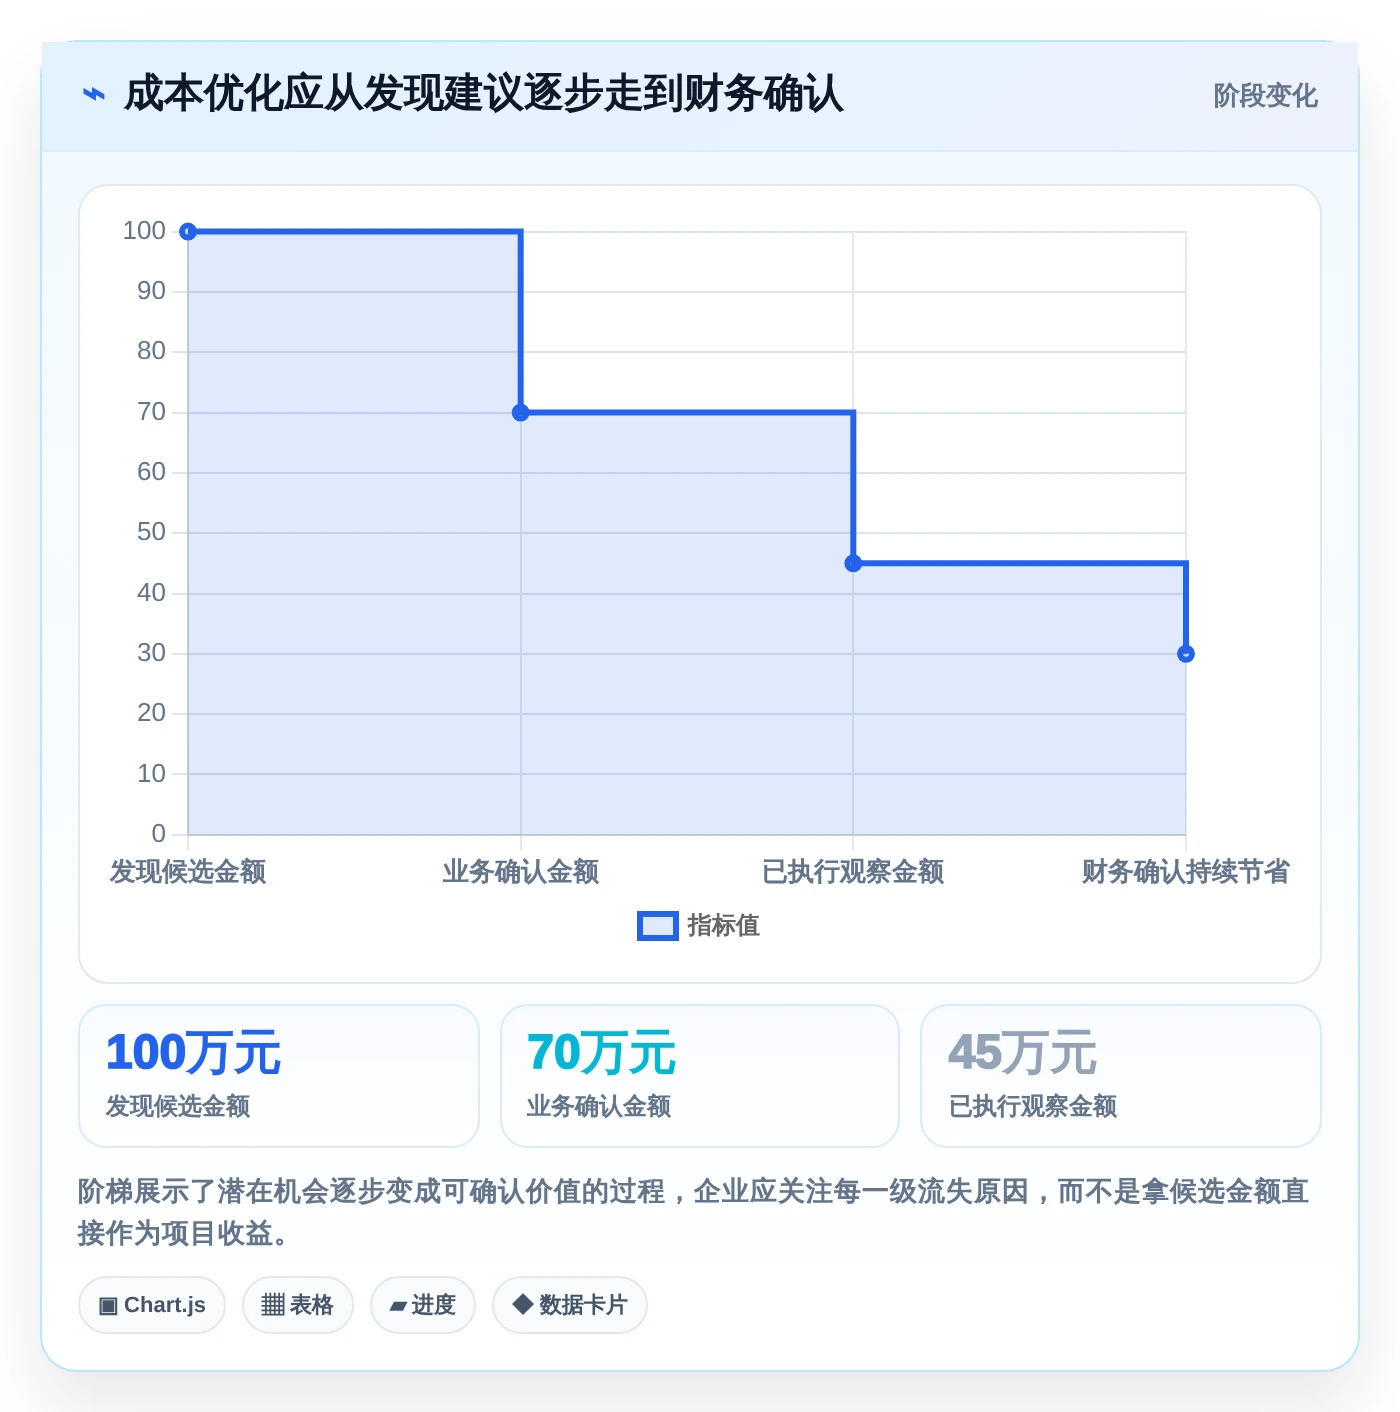
Task: Select the data point at 发现候选金额 (100)
Action: (x=188, y=232)
